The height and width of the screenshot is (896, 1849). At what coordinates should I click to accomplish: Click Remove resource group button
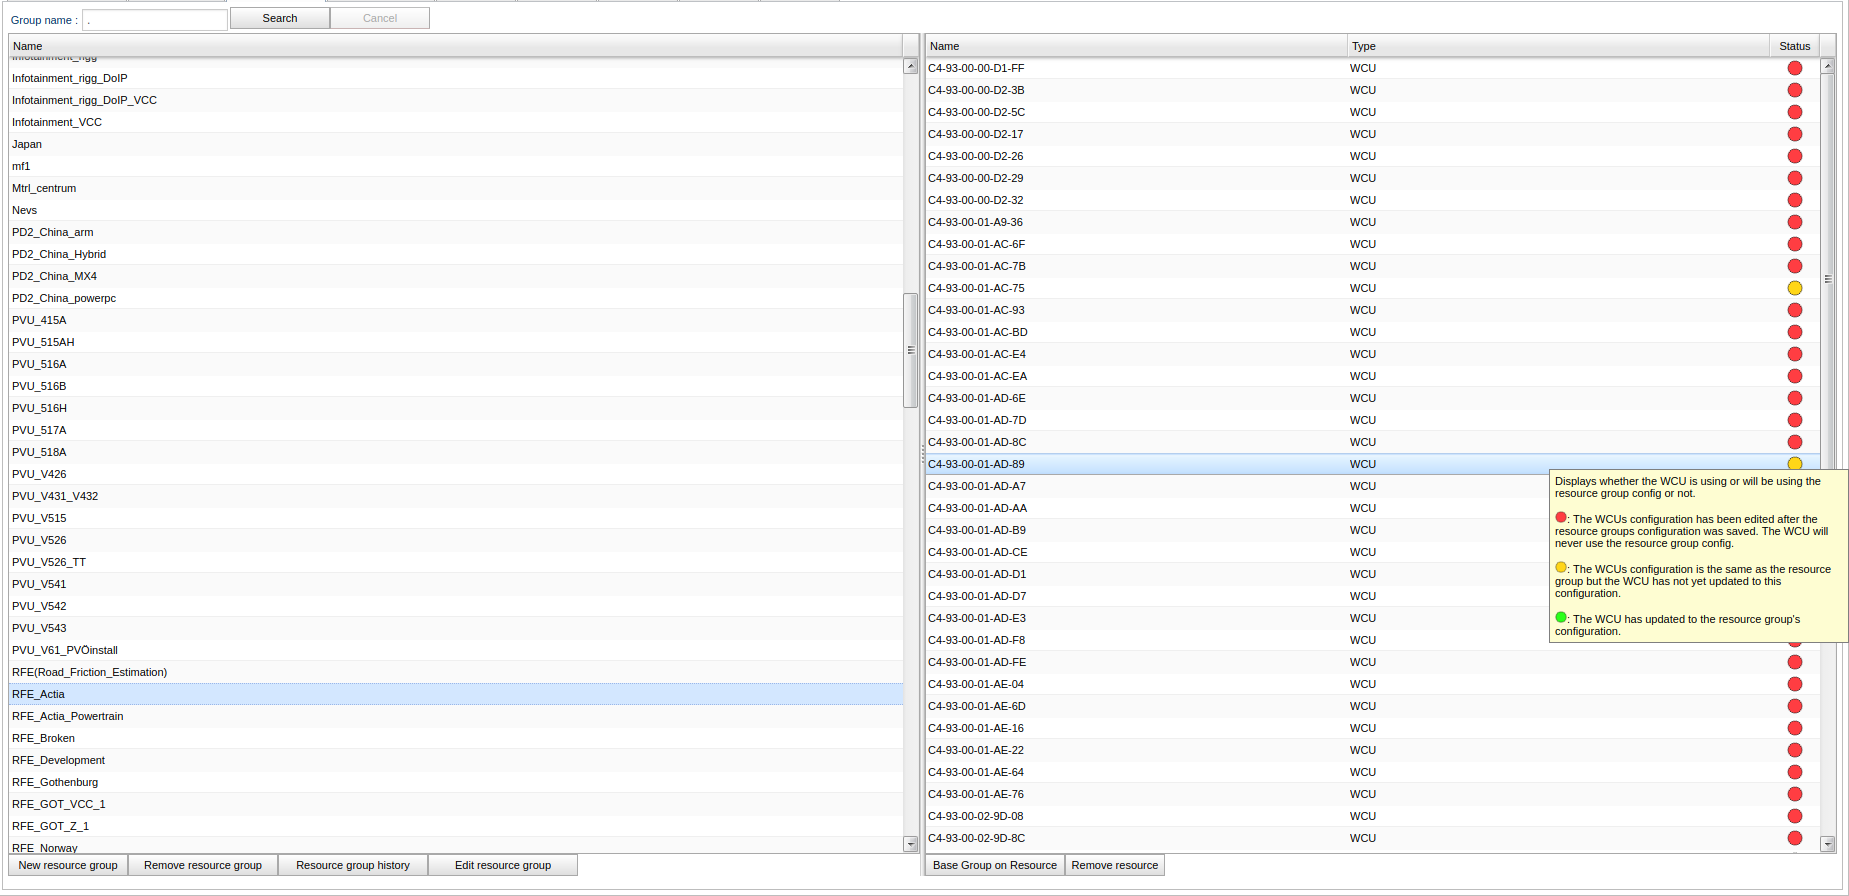click(x=203, y=865)
